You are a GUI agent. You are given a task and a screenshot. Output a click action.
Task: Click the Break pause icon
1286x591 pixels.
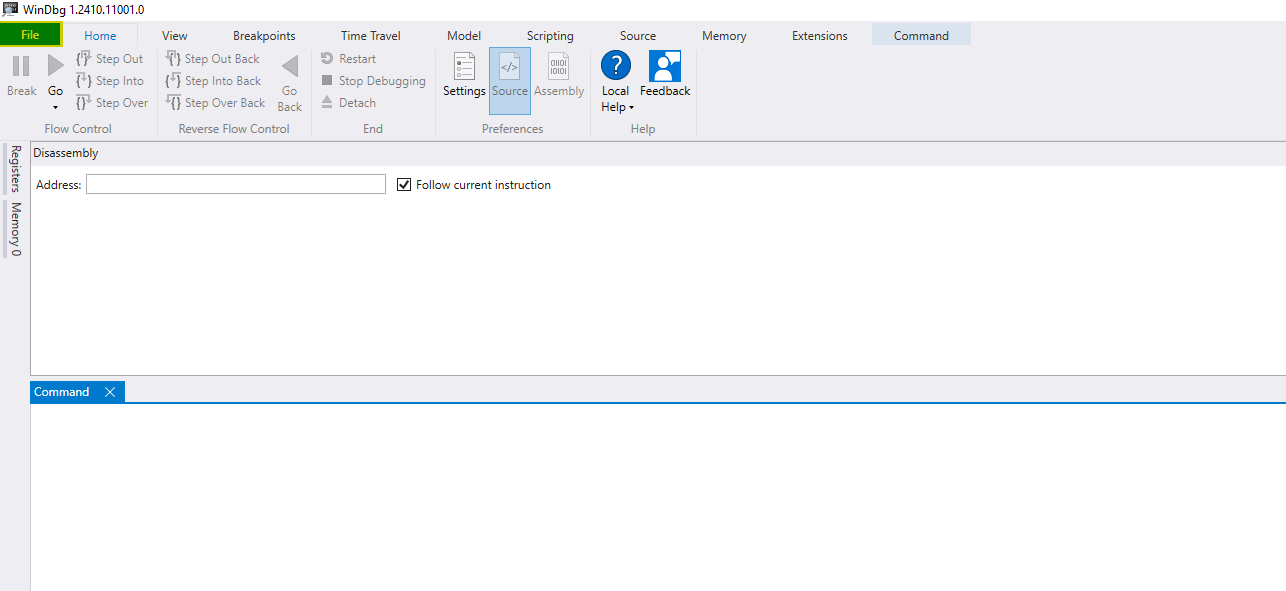click(x=21, y=67)
